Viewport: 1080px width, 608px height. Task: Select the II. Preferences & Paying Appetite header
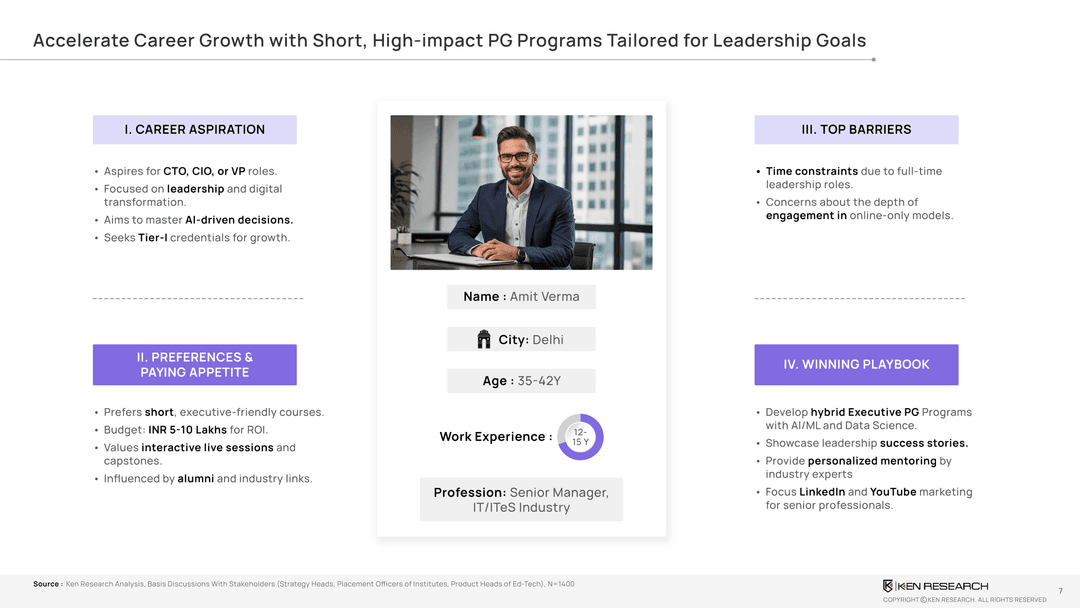coord(195,365)
